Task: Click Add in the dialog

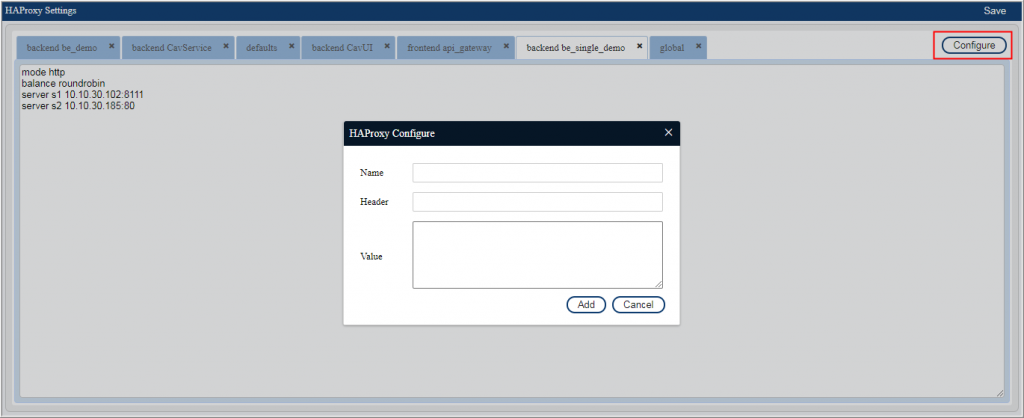Action: 586,305
